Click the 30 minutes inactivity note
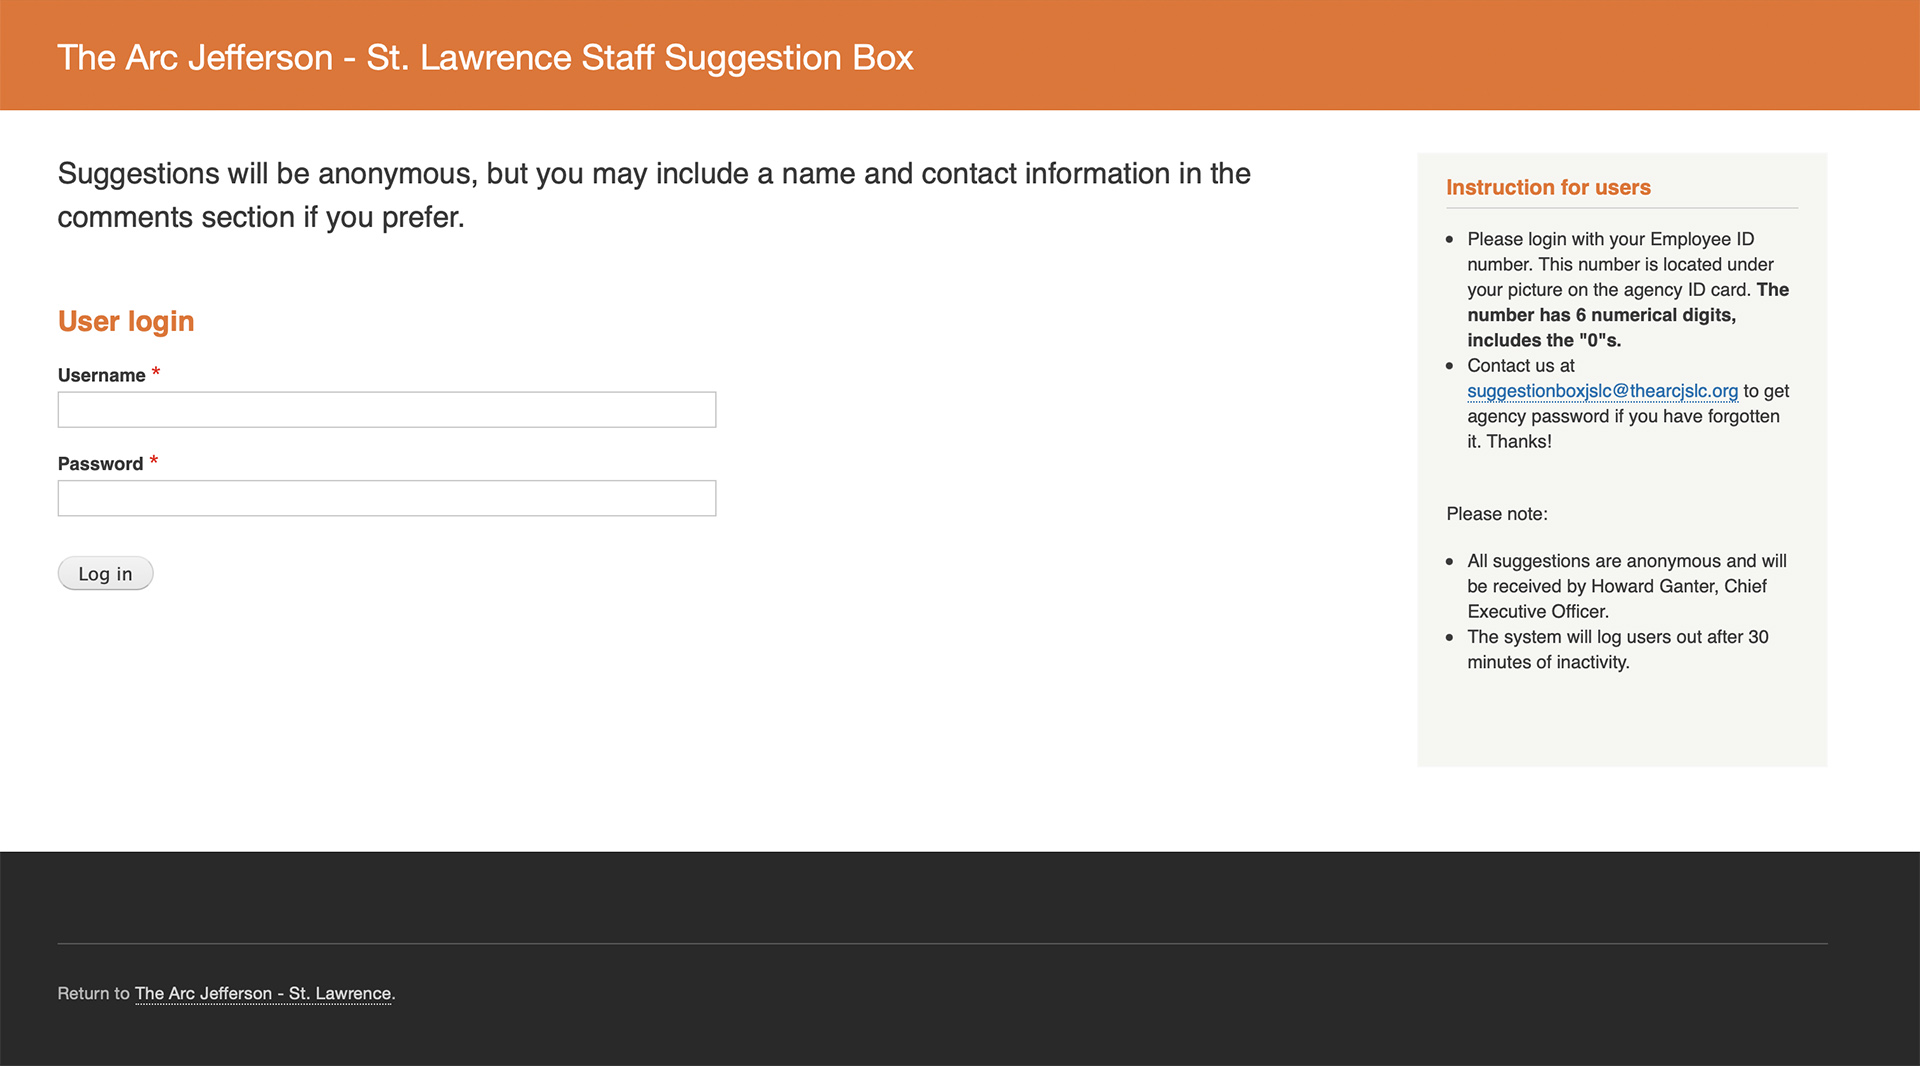Image resolution: width=1920 pixels, height=1066 pixels. 1618,650
